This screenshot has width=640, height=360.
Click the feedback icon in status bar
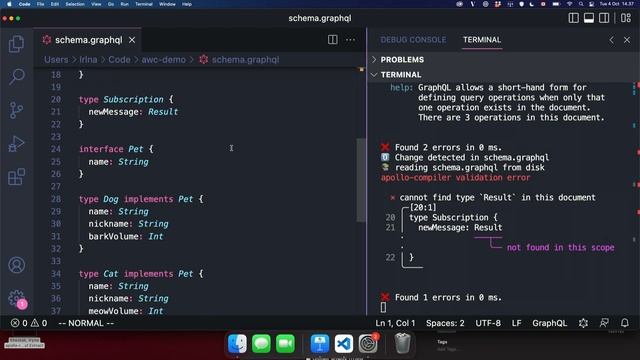(604, 323)
